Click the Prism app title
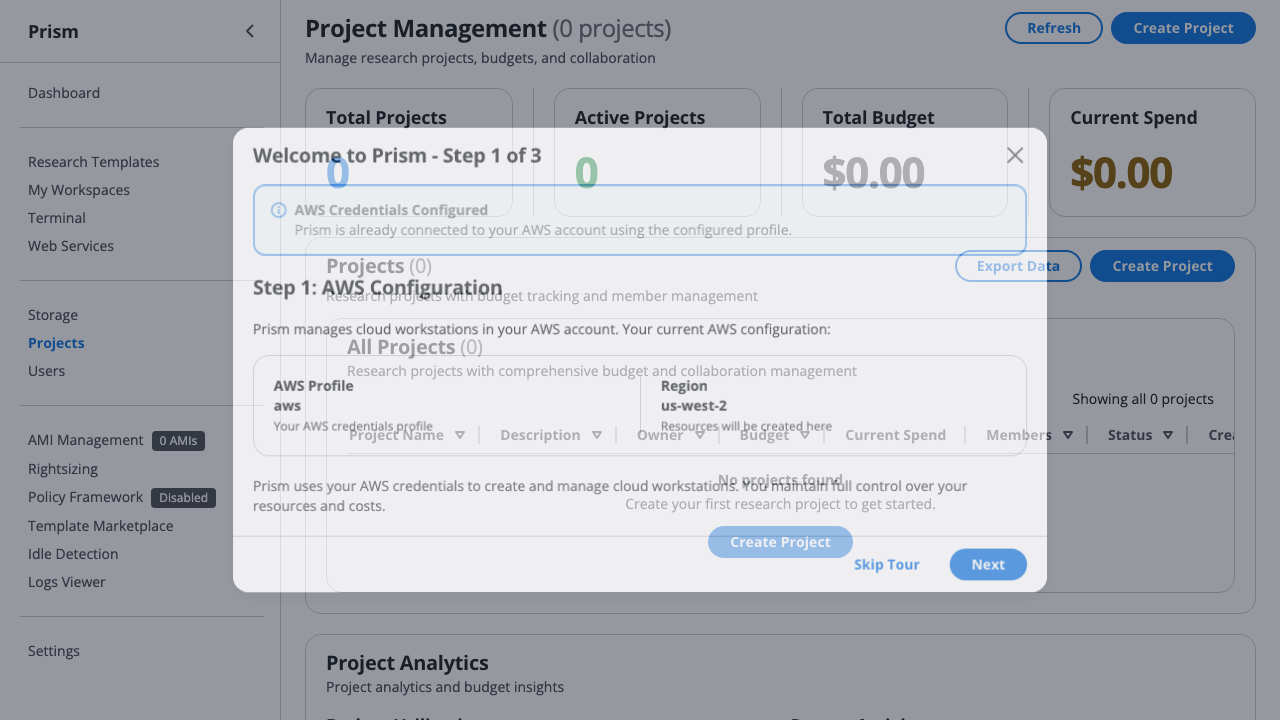 pyautogui.click(x=53, y=31)
